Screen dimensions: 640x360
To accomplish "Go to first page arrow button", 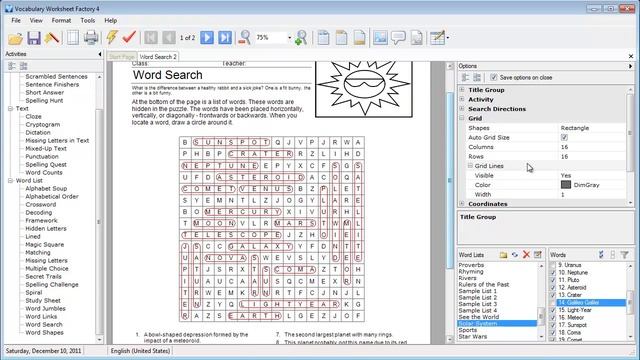I will pos(151,38).
